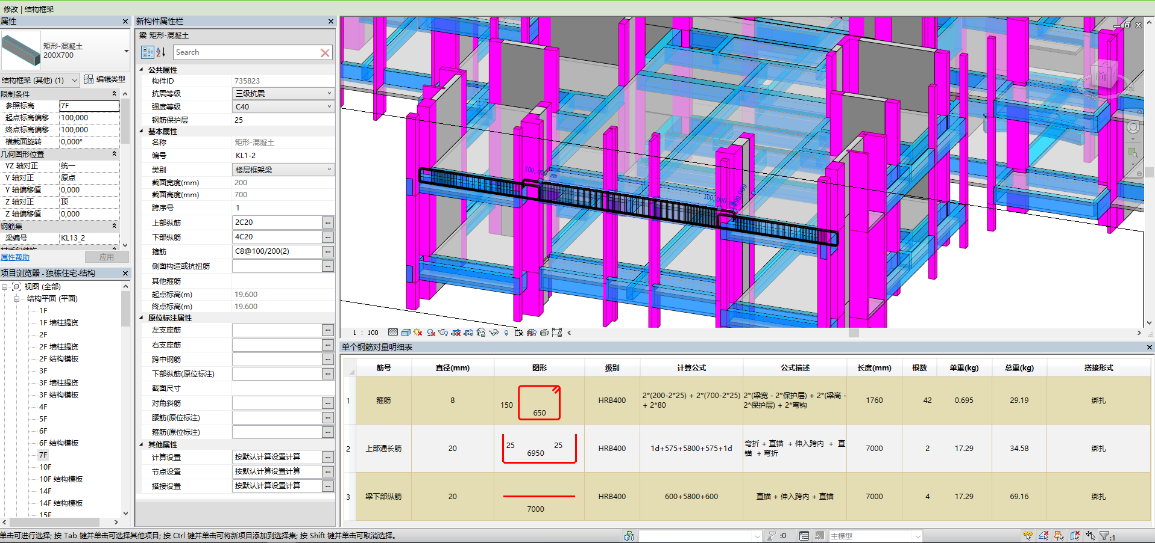Collapse the 限制条件 group chevron
Screen dimensions: 1155x543
pos(113,94)
